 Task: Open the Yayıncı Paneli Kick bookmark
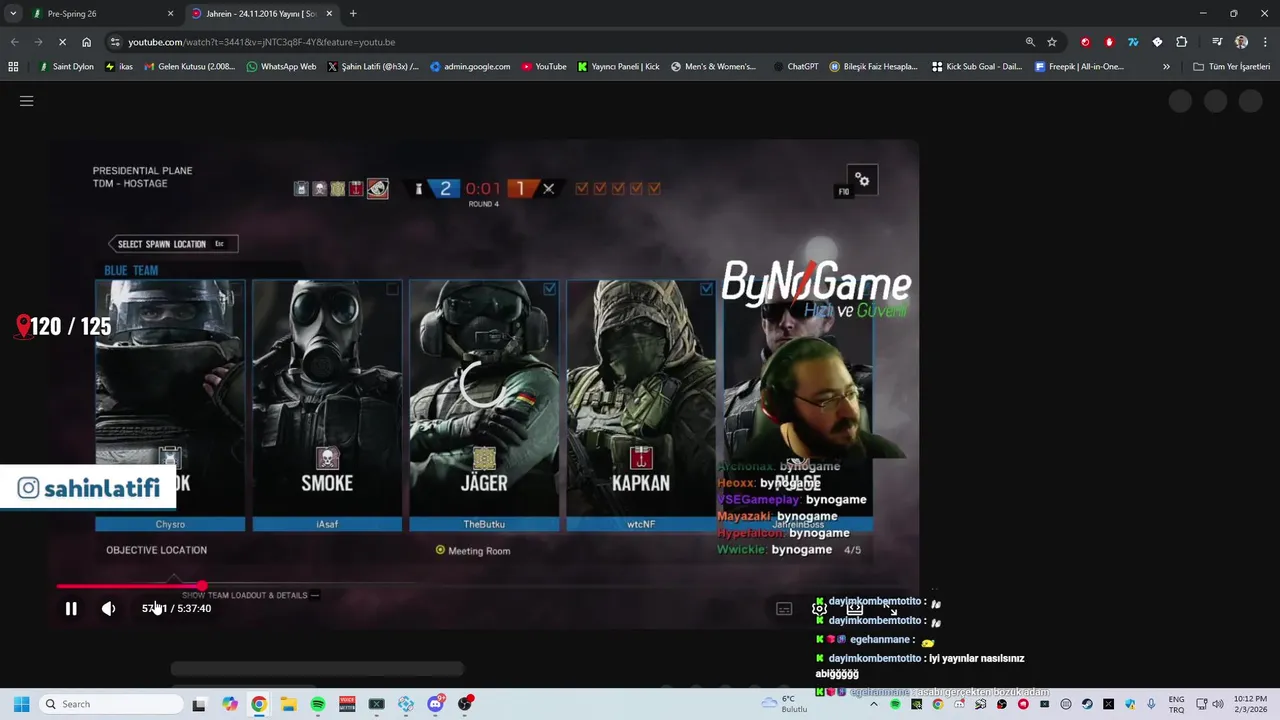click(x=619, y=67)
